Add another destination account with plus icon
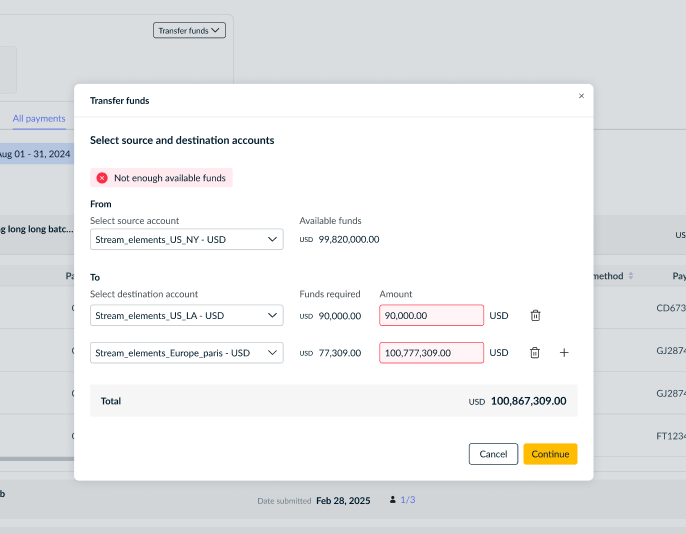The width and height of the screenshot is (686, 534). (564, 353)
